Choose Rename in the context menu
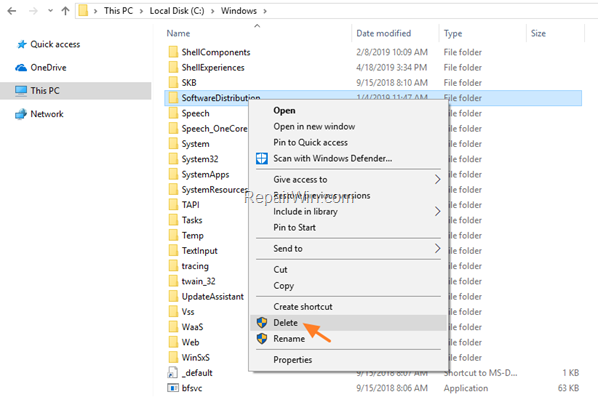 348,339
